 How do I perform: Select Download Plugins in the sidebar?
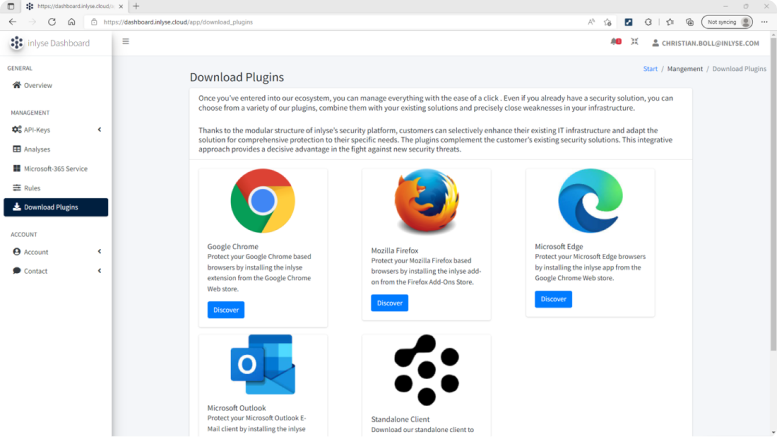coord(56,207)
